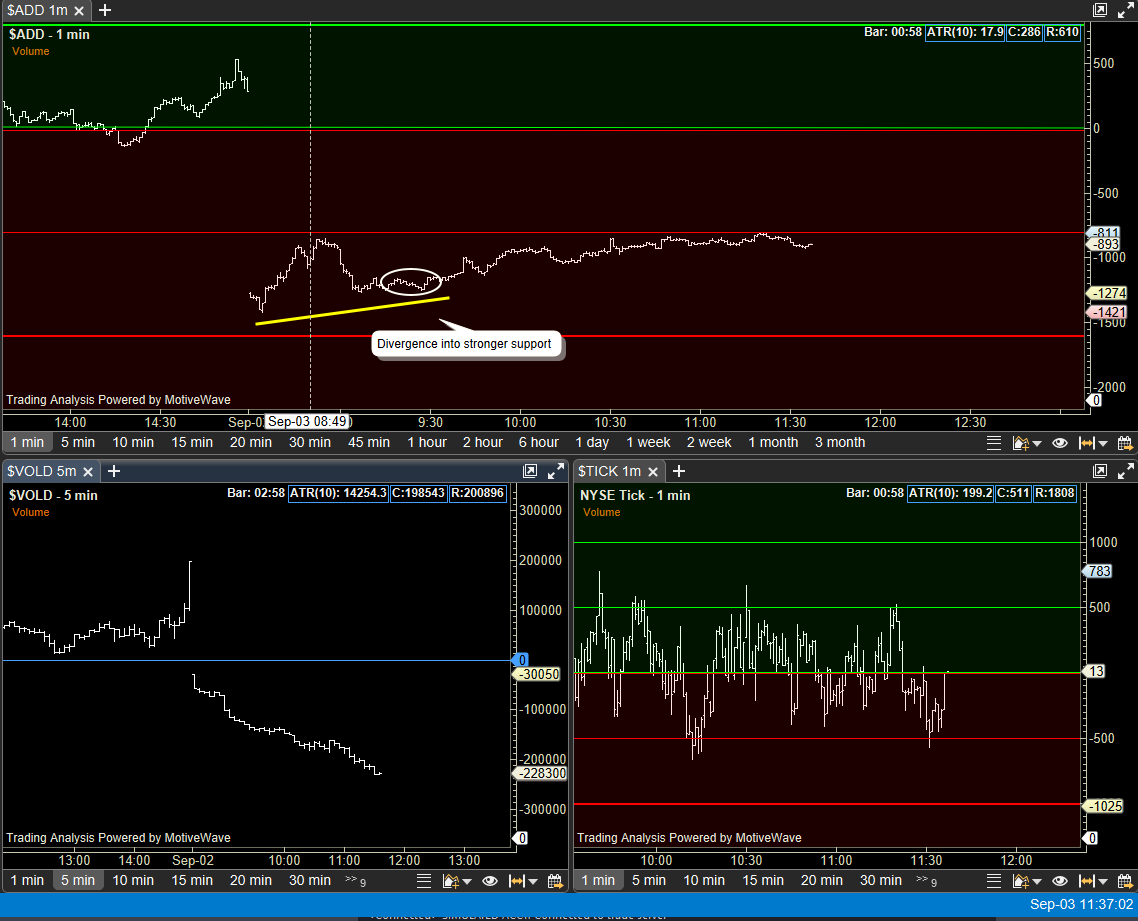Click go-to-date calendar icon in $VOLD chart
1138x921 pixels.
coord(555,881)
